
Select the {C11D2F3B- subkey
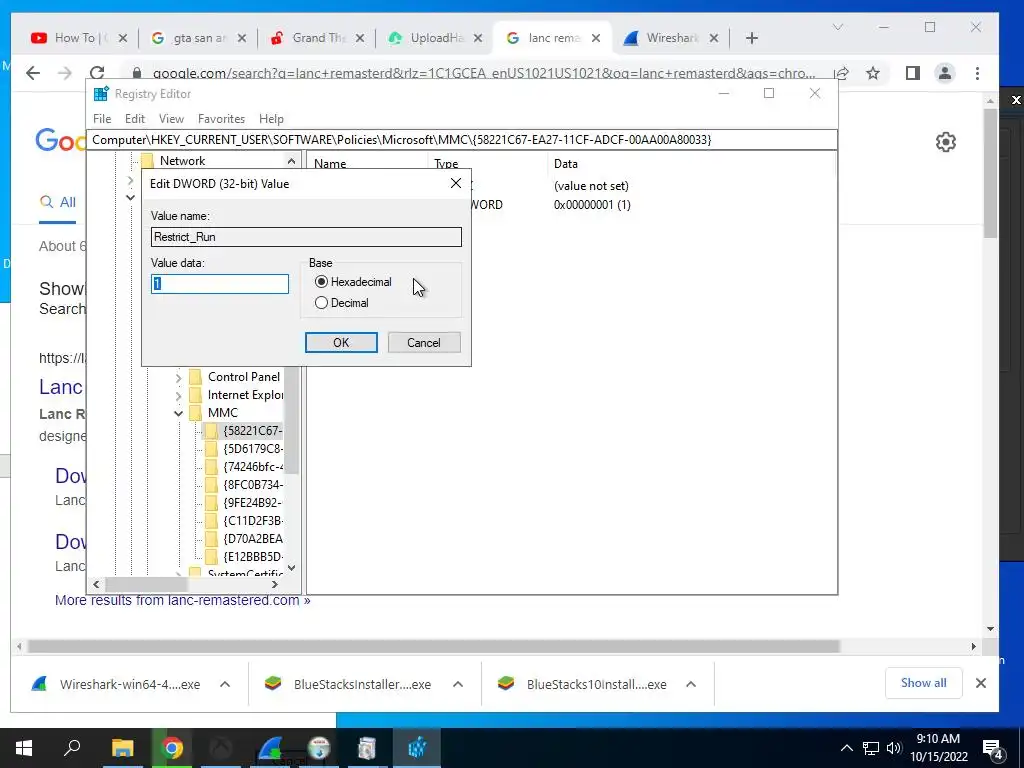[253, 521]
